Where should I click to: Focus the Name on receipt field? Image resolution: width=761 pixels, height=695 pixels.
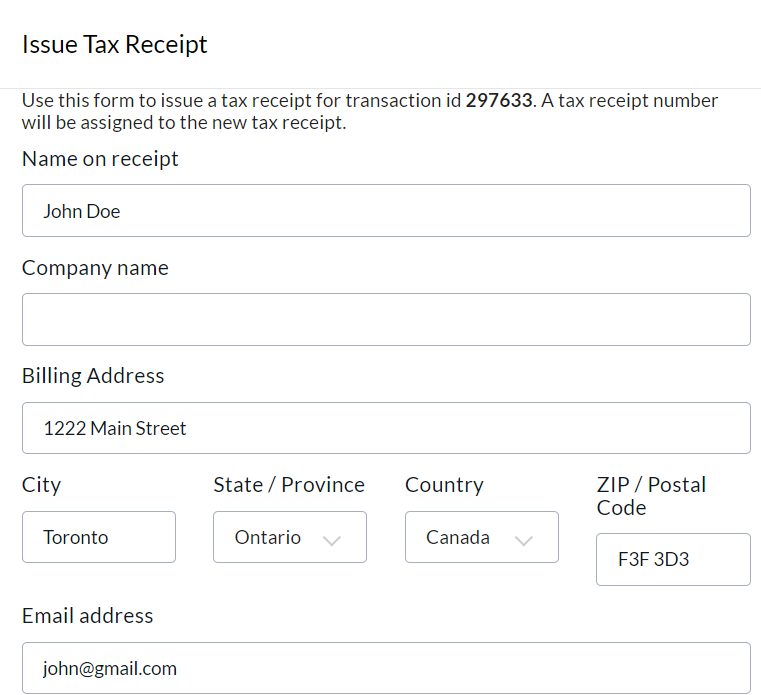(x=386, y=211)
